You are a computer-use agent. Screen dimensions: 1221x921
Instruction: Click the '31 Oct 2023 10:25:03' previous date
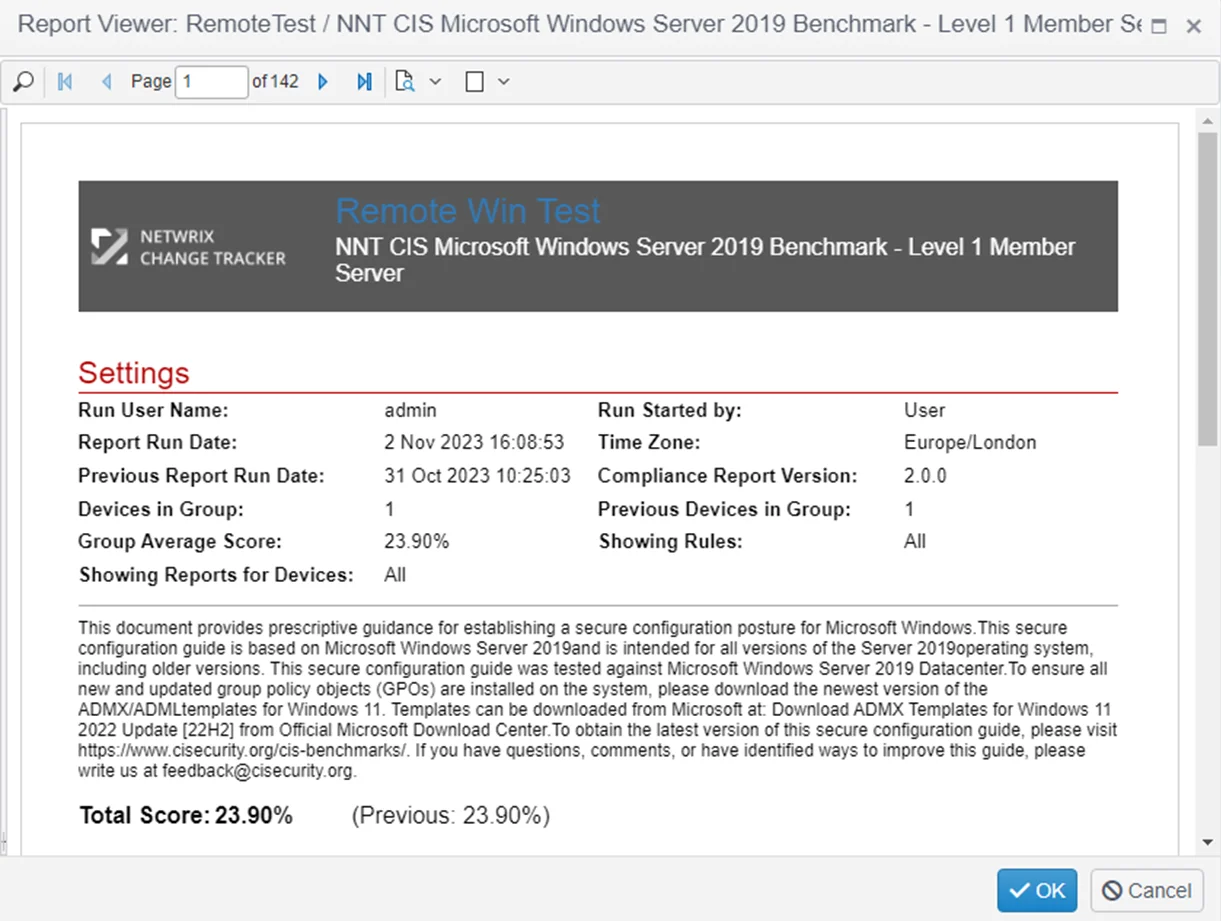pyautogui.click(x=477, y=476)
